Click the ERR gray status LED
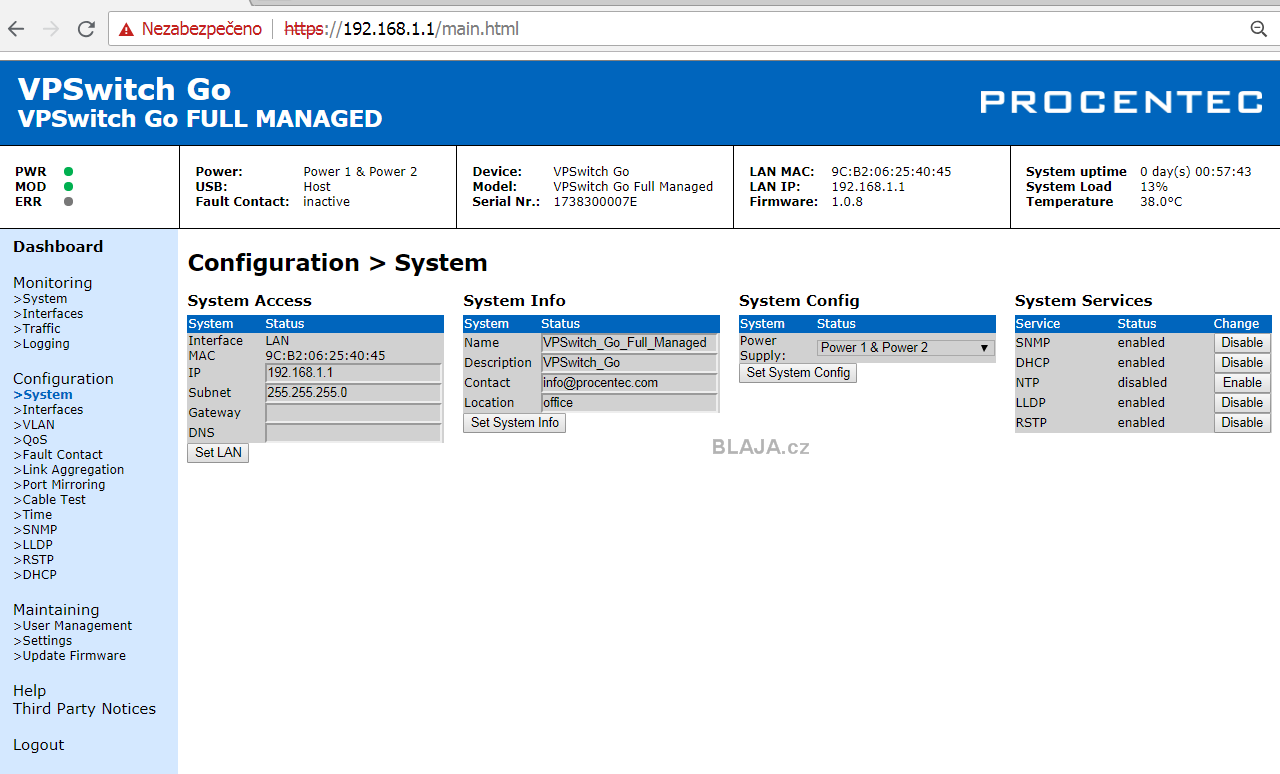The image size is (1280, 774). coord(68,202)
